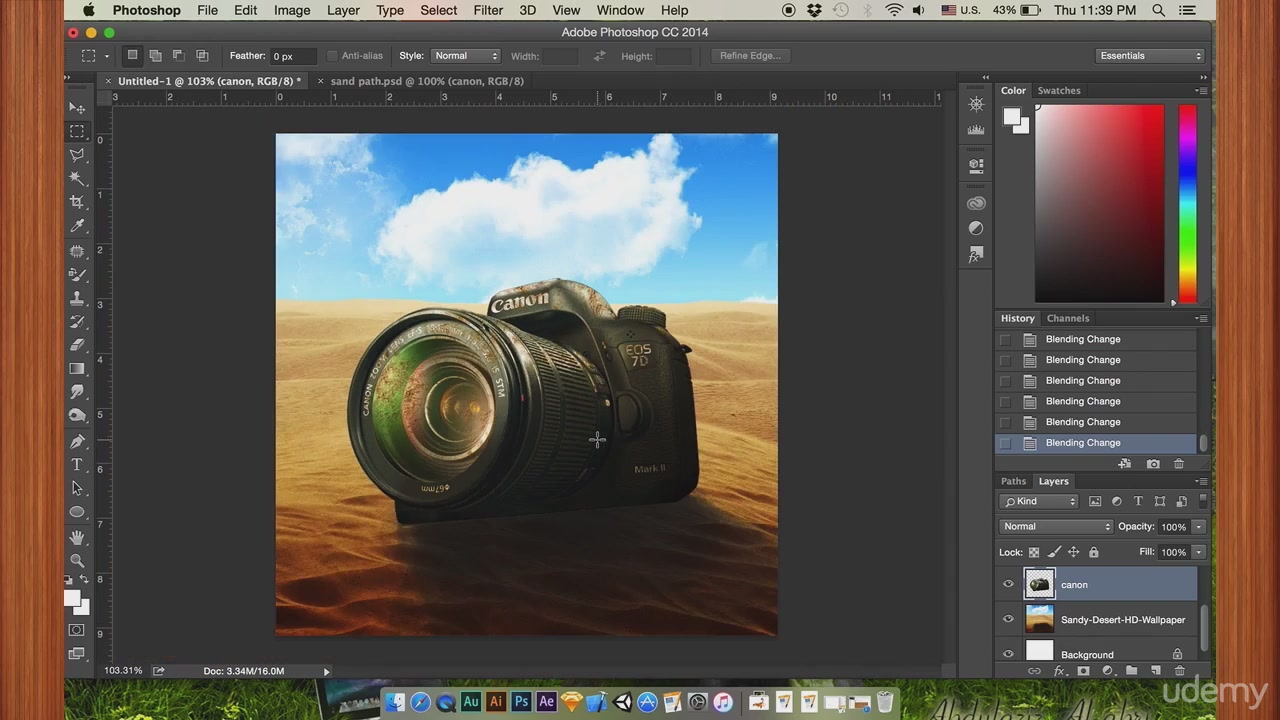The height and width of the screenshot is (720, 1280).
Task: Open the Layers panel options menu
Action: click(x=1201, y=481)
